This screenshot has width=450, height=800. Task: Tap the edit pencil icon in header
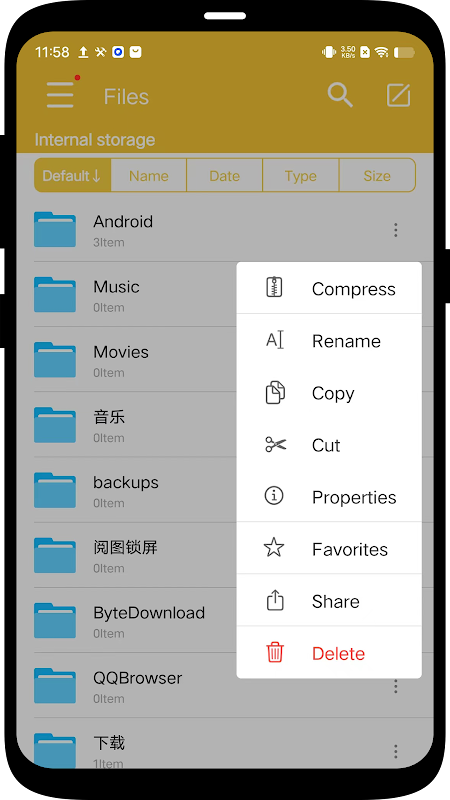click(x=398, y=95)
